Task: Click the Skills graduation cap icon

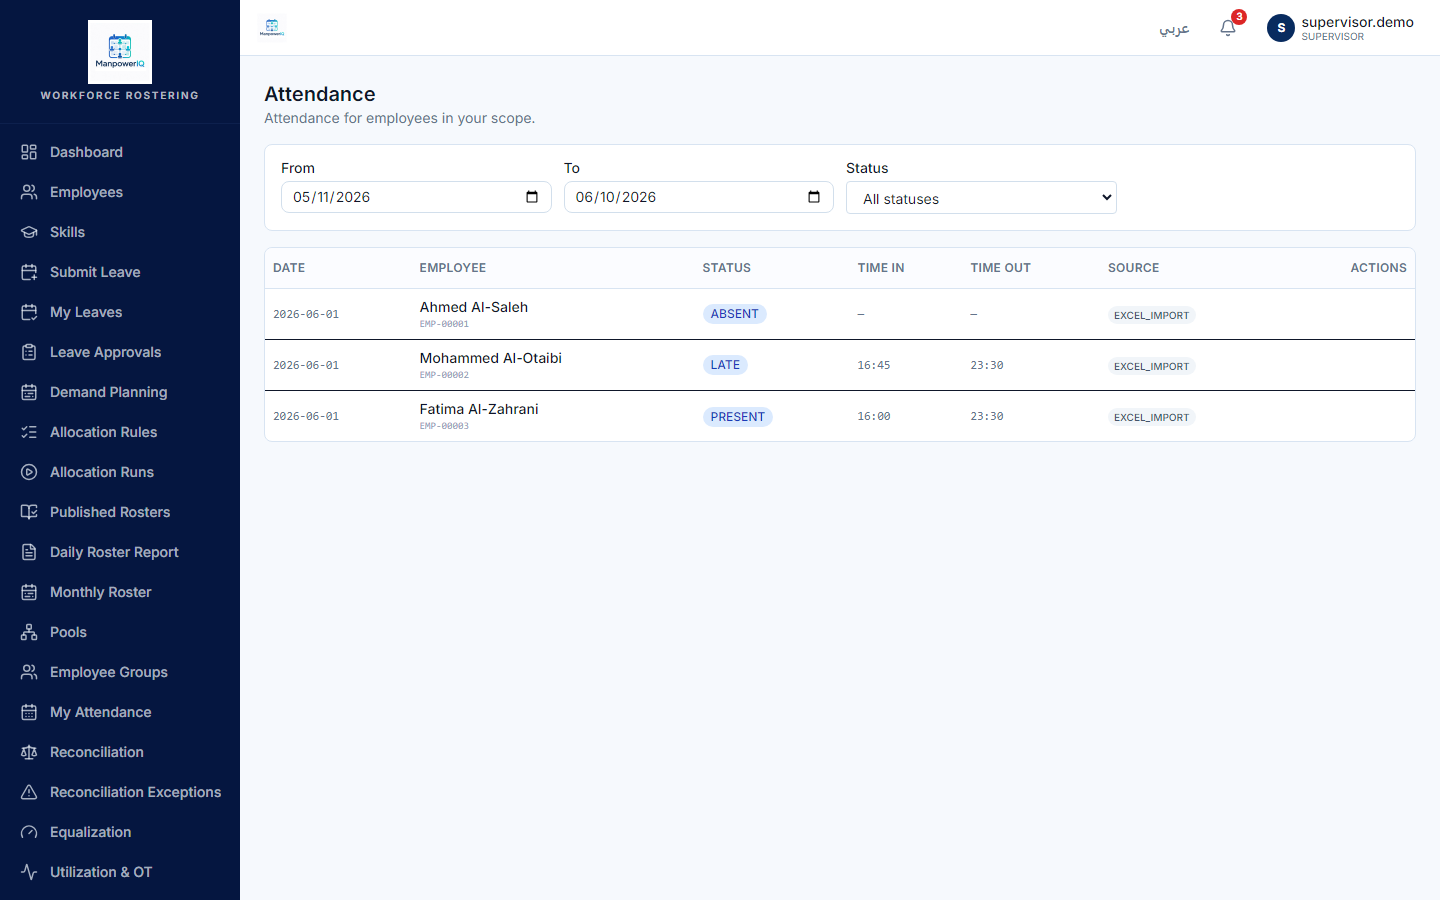Action: tap(29, 232)
